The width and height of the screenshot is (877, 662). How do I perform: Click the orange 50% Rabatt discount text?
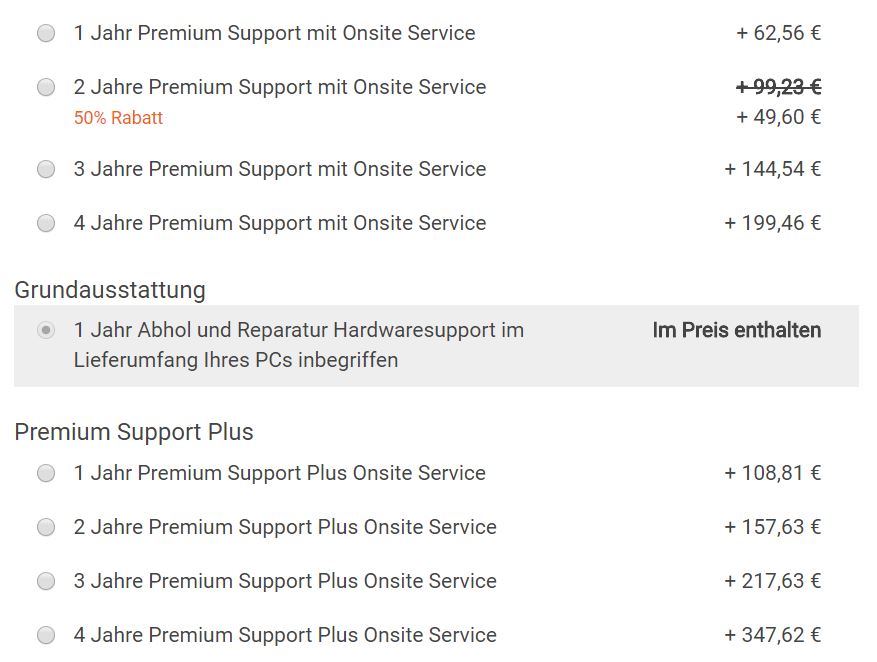118,118
